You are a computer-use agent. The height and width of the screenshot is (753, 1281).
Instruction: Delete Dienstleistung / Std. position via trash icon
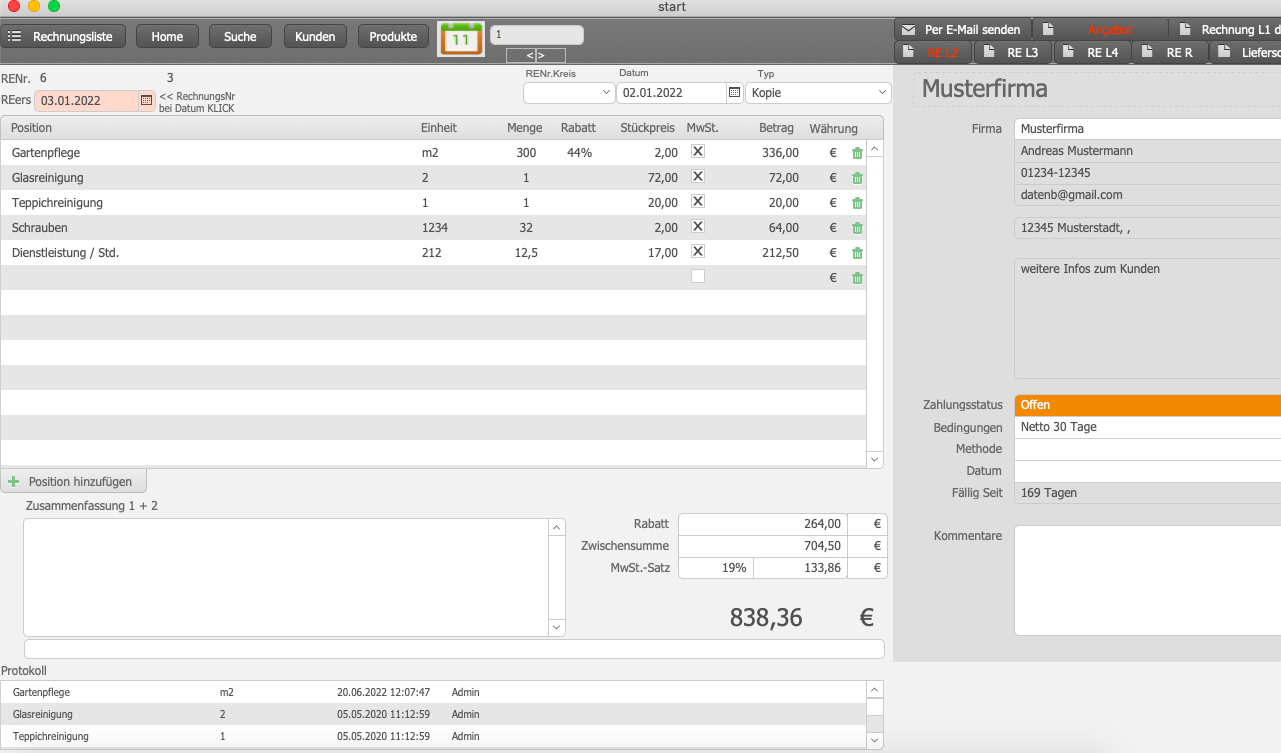(x=857, y=253)
